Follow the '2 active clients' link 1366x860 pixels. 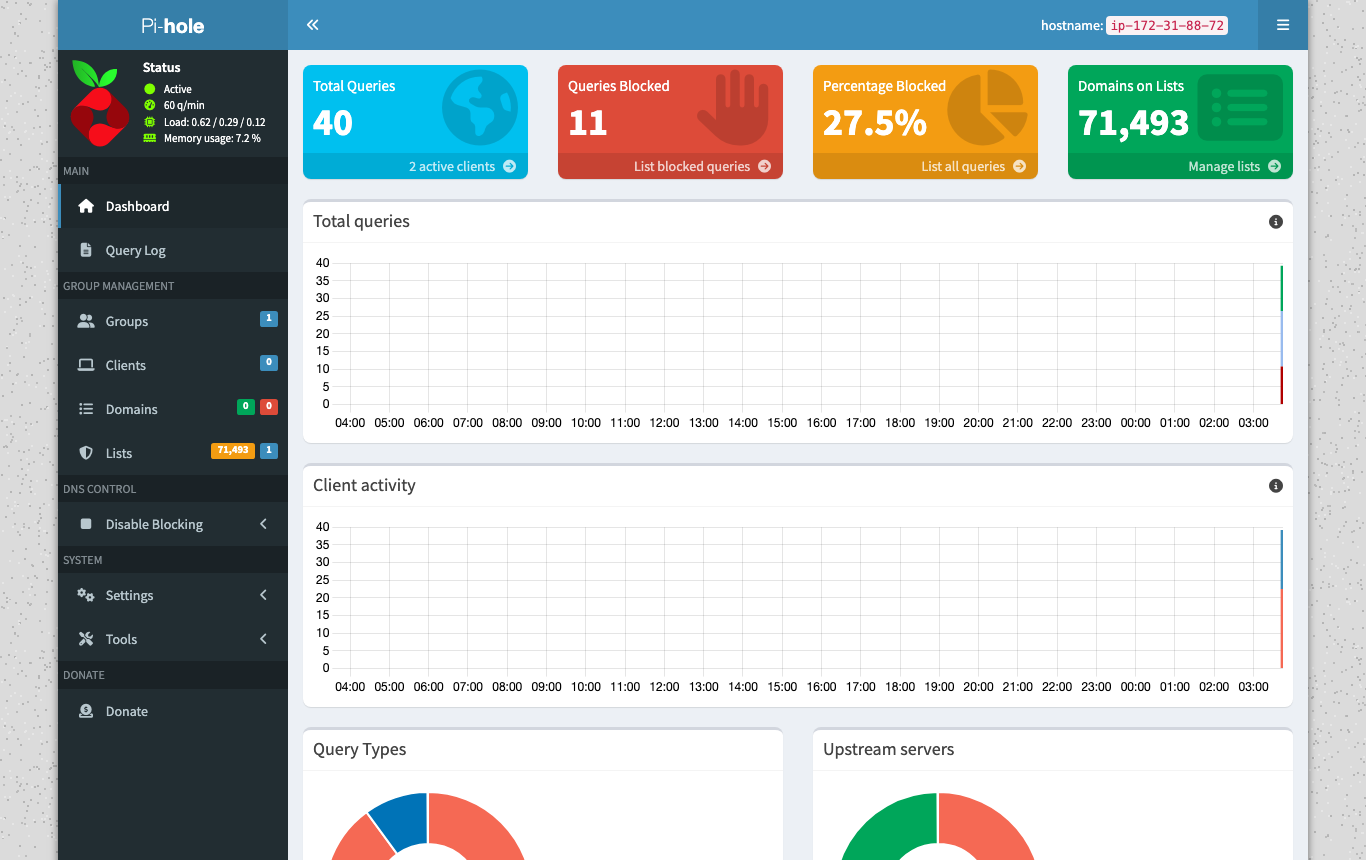415,166
